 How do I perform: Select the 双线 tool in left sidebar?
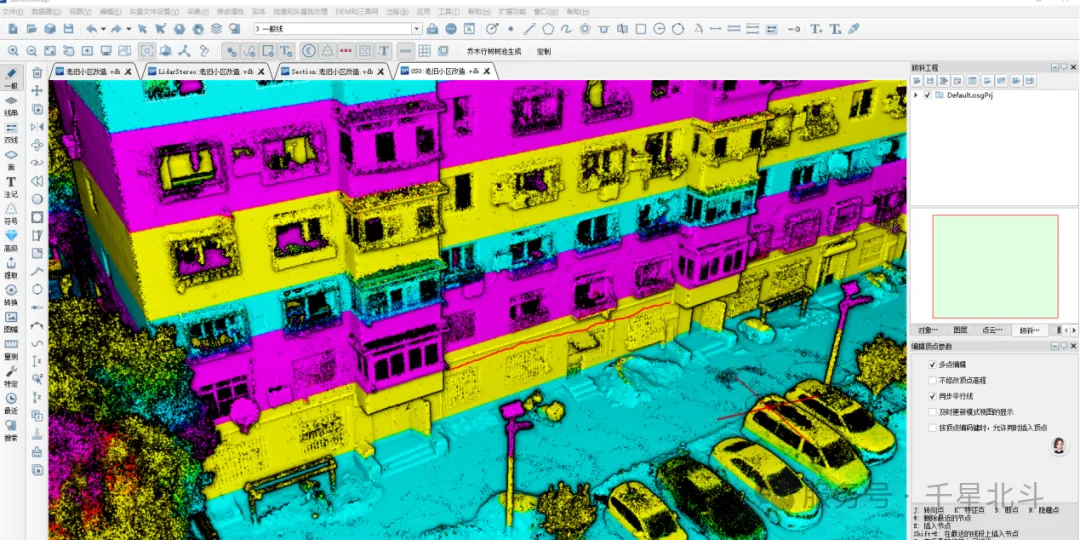pos(11,132)
